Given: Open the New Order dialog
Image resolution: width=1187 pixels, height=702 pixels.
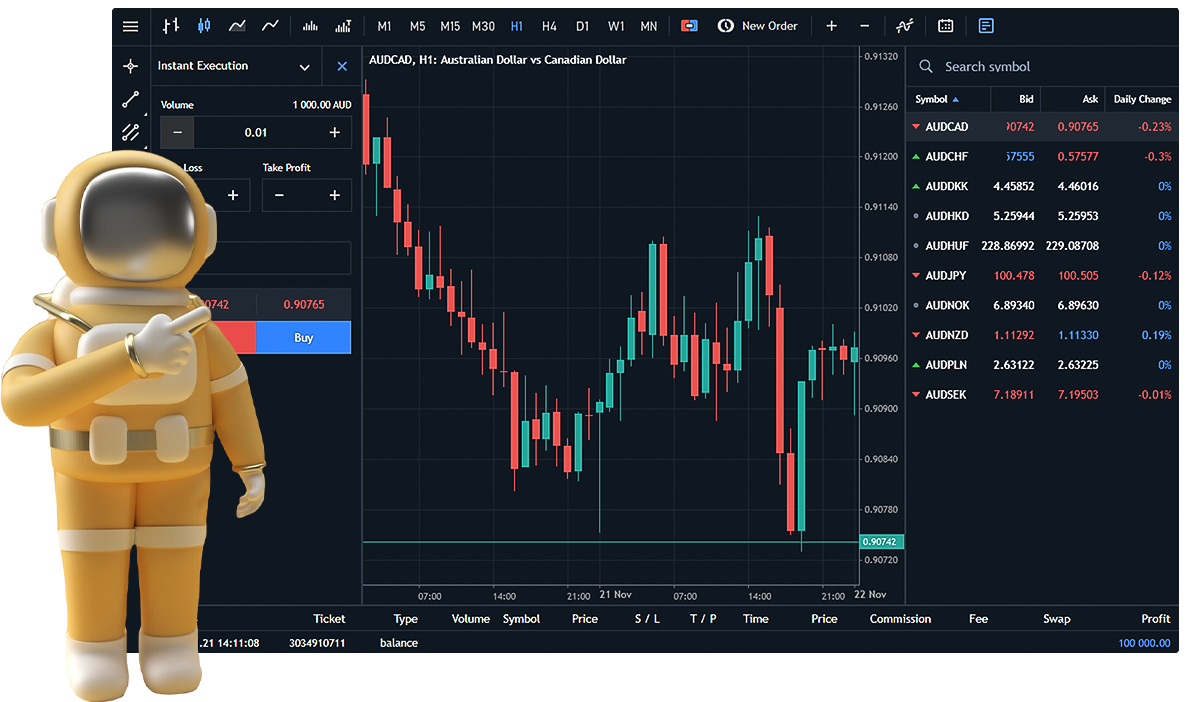Looking at the screenshot, I should pyautogui.click(x=758, y=26).
